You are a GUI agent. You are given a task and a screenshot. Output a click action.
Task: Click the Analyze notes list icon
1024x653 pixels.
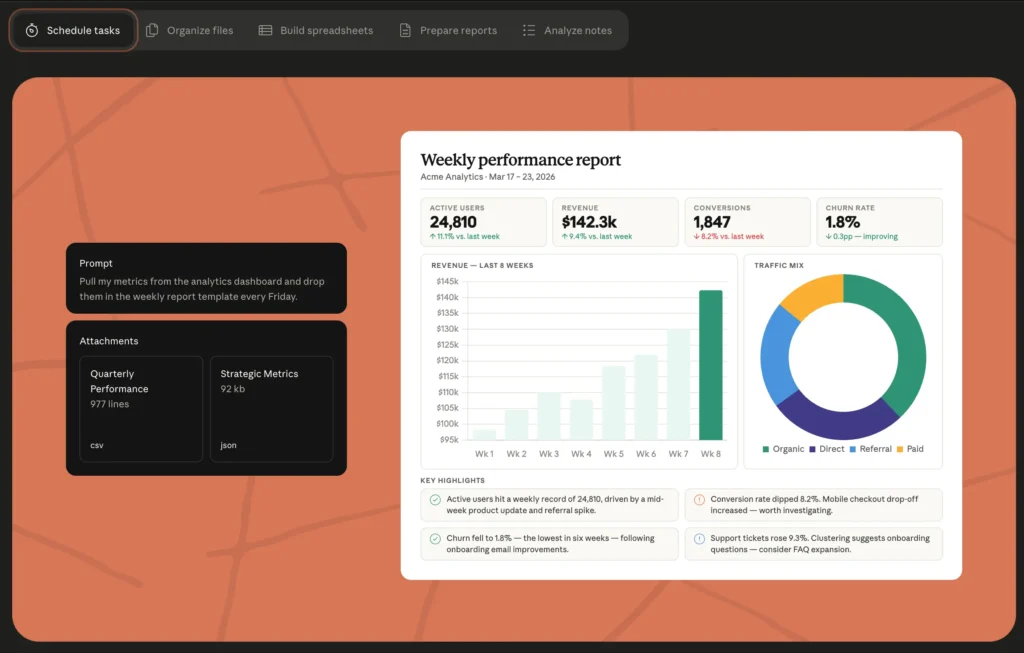(529, 30)
